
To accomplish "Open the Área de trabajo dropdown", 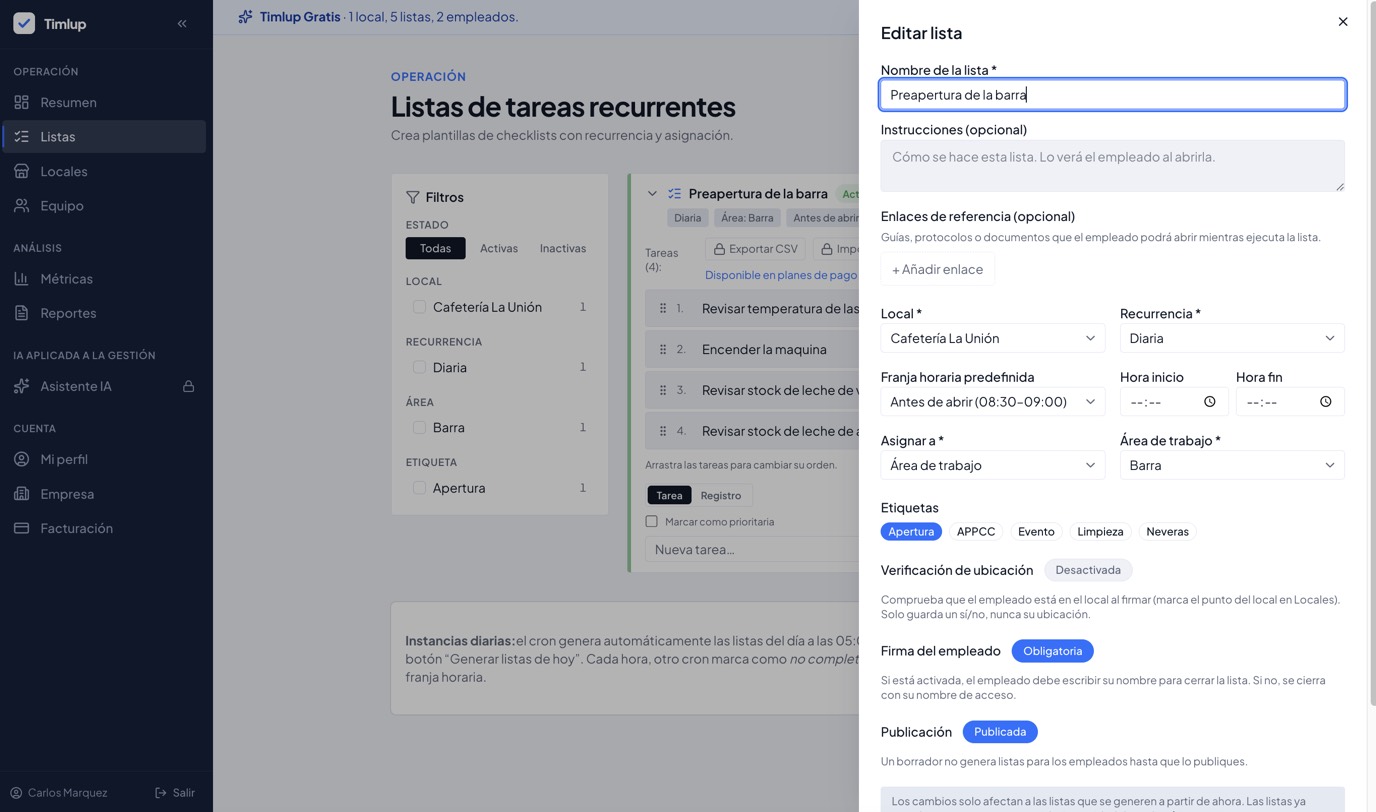I will click(x=1232, y=465).
